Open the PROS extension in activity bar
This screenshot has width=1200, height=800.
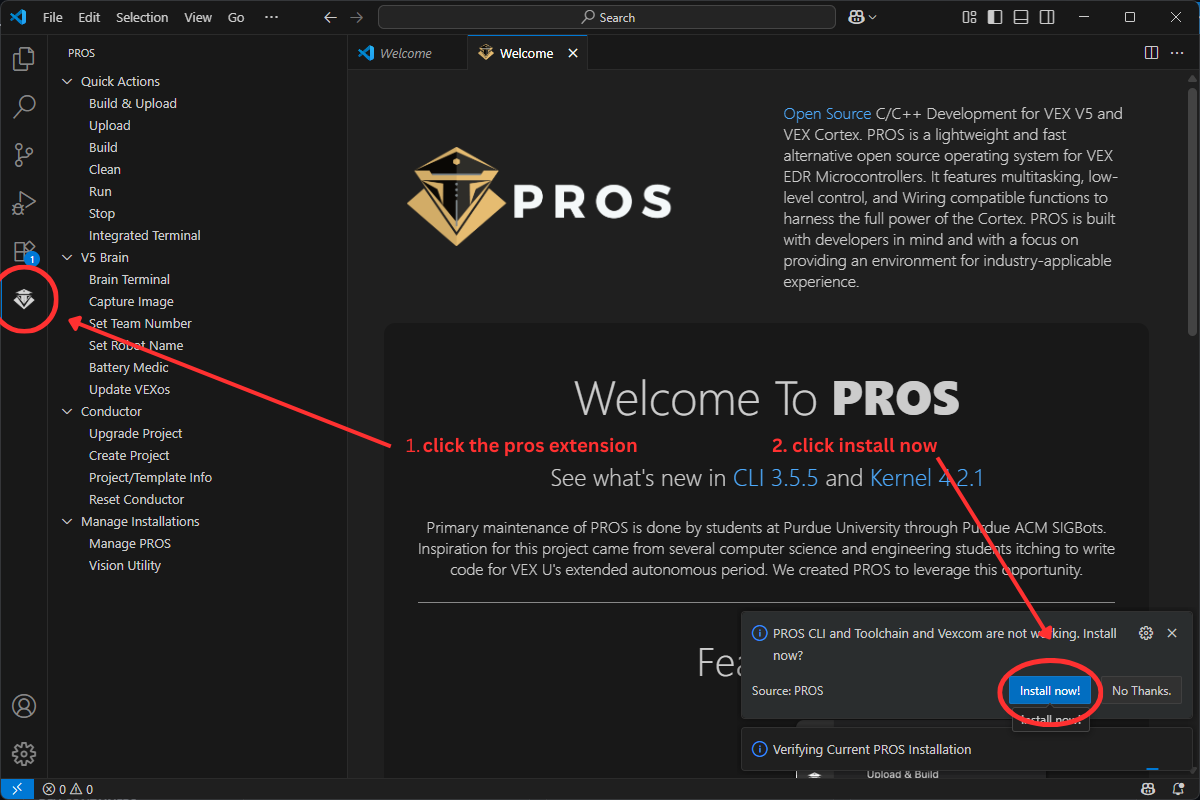[24, 299]
